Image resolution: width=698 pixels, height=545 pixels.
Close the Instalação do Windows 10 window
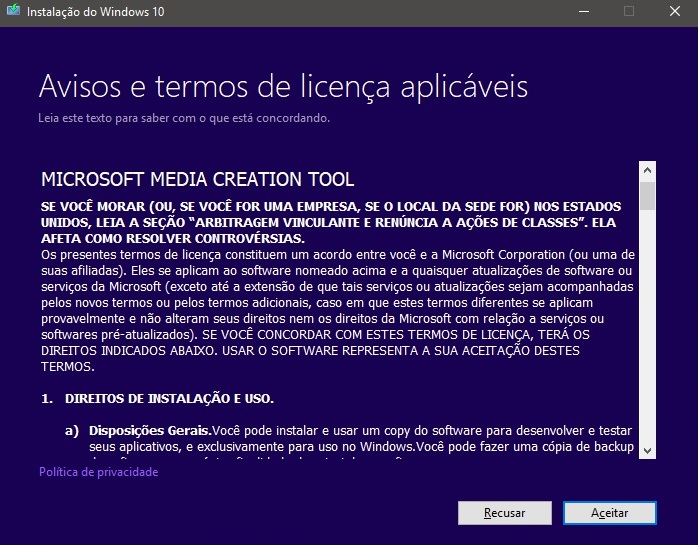click(674, 12)
